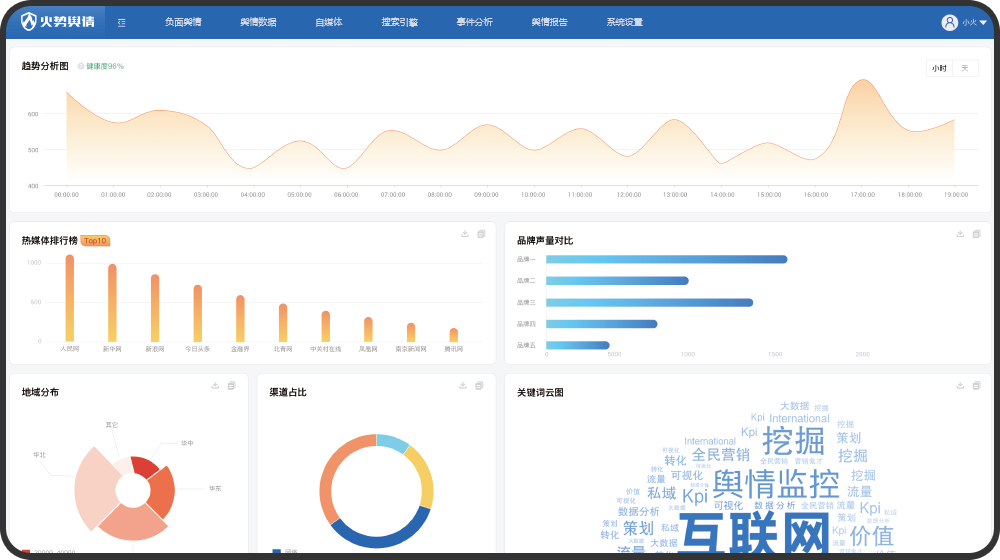Download the 品牌声量对比 chart
This screenshot has width=1000, height=560.
click(960, 234)
